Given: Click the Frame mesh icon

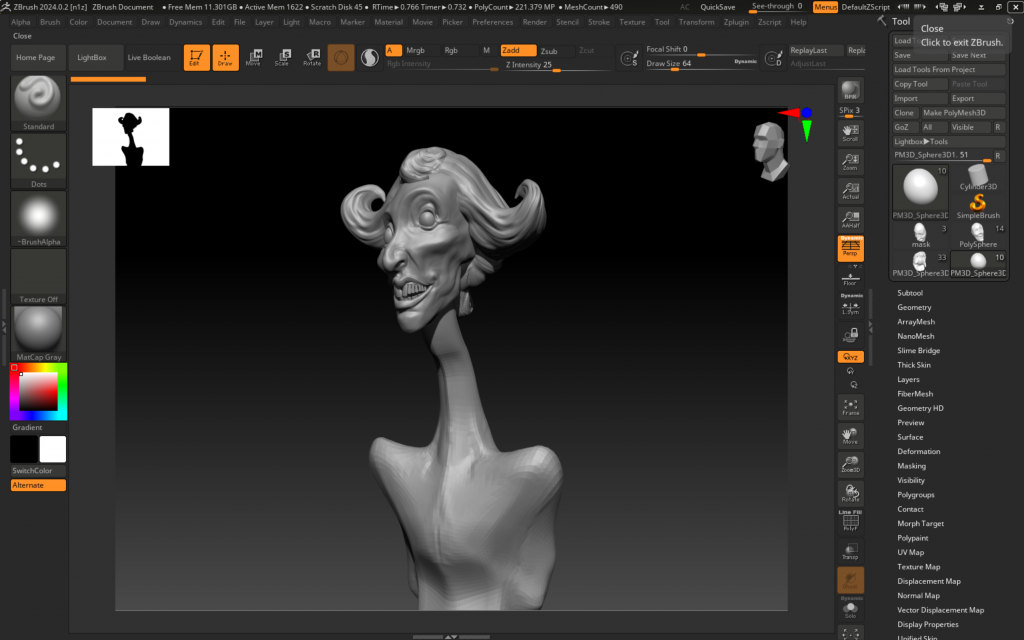Looking at the screenshot, I should 850,407.
